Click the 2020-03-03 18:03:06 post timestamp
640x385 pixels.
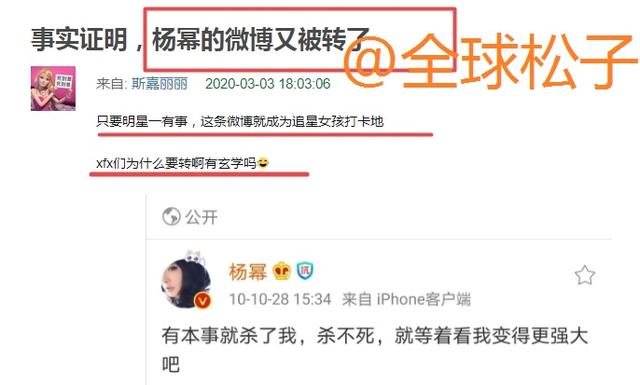click(x=268, y=84)
